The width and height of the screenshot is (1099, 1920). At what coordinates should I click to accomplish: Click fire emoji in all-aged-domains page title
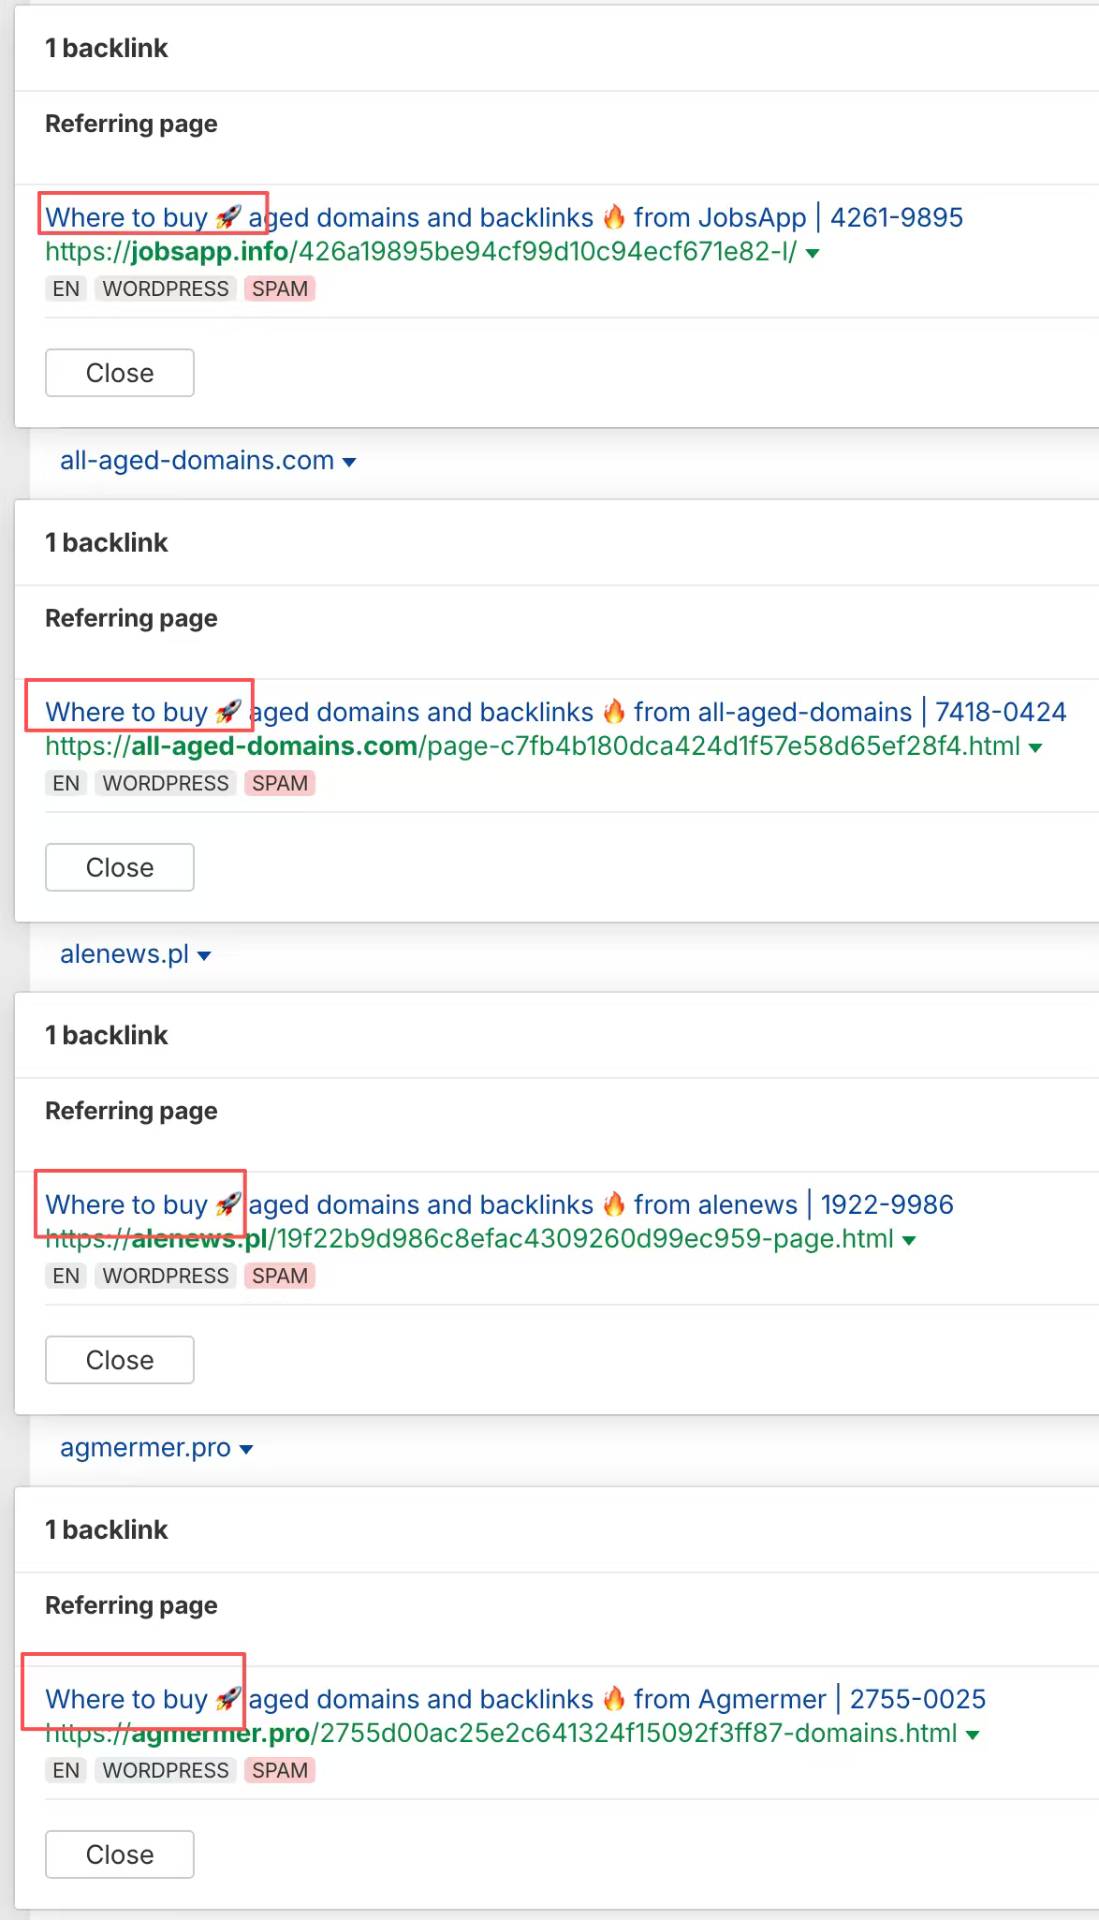coord(614,712)
